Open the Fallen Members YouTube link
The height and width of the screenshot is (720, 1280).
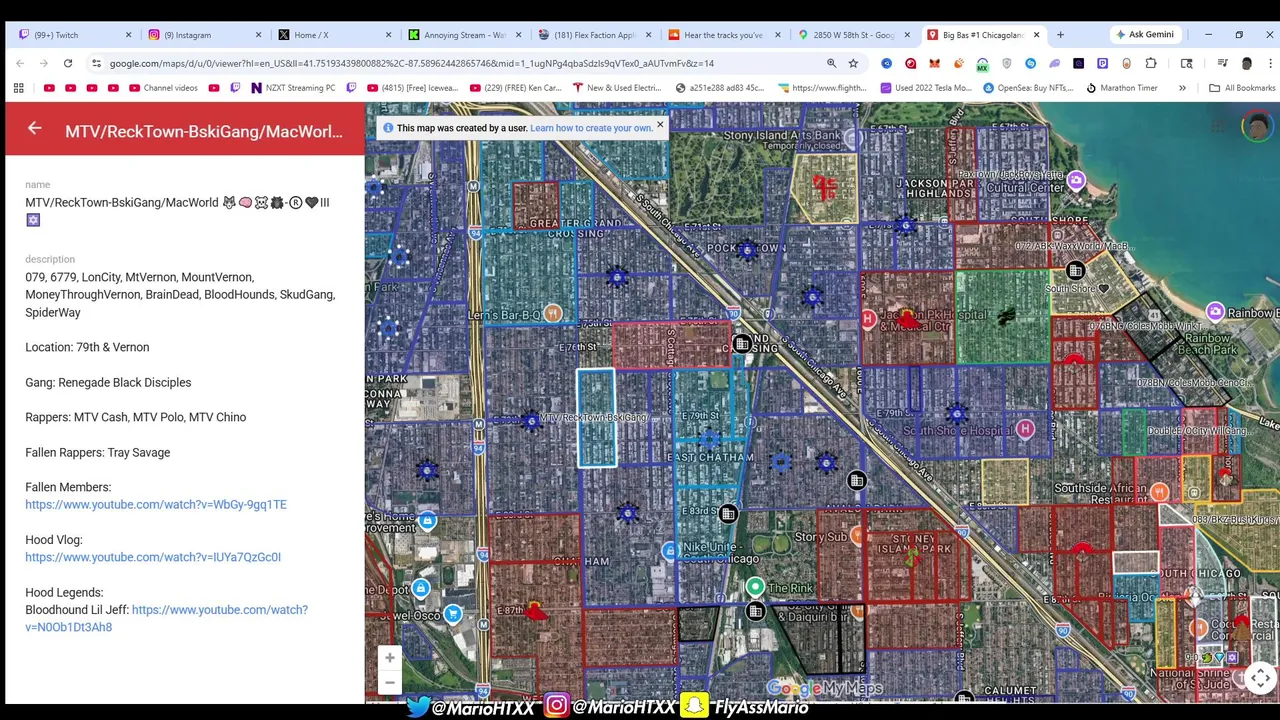click(x=156, y=505)
